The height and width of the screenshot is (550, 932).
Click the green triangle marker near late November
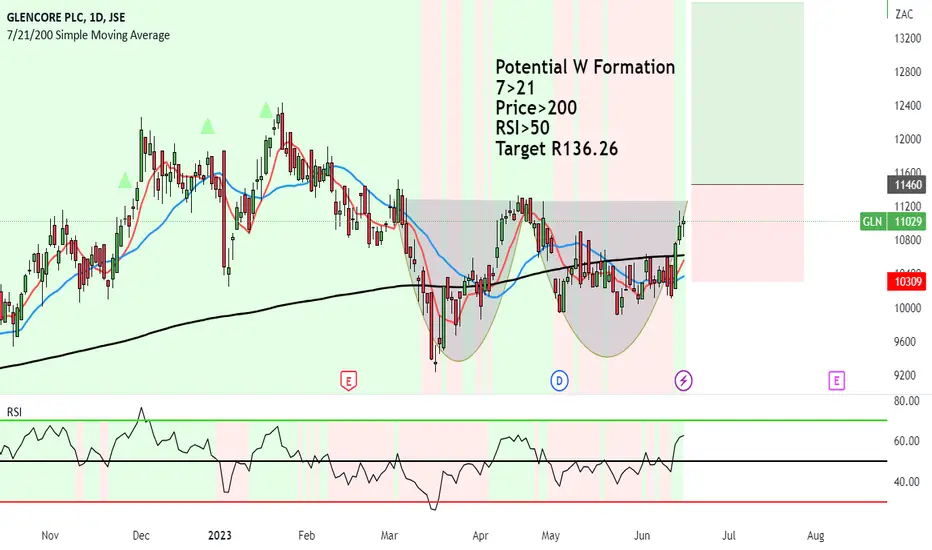(x=125, y=180)
